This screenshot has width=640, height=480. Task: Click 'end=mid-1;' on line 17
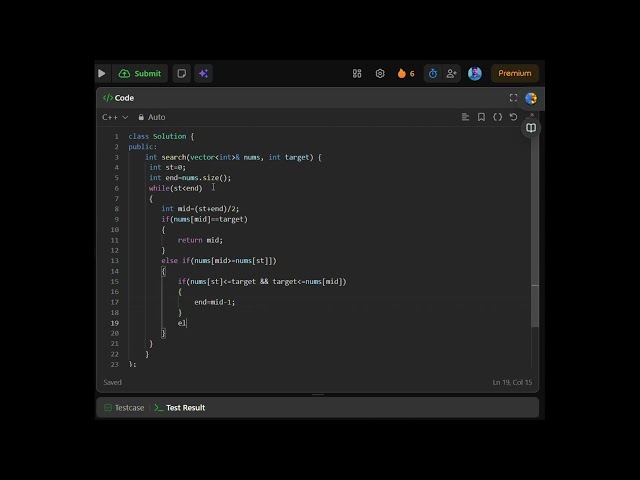click(215, 302)
